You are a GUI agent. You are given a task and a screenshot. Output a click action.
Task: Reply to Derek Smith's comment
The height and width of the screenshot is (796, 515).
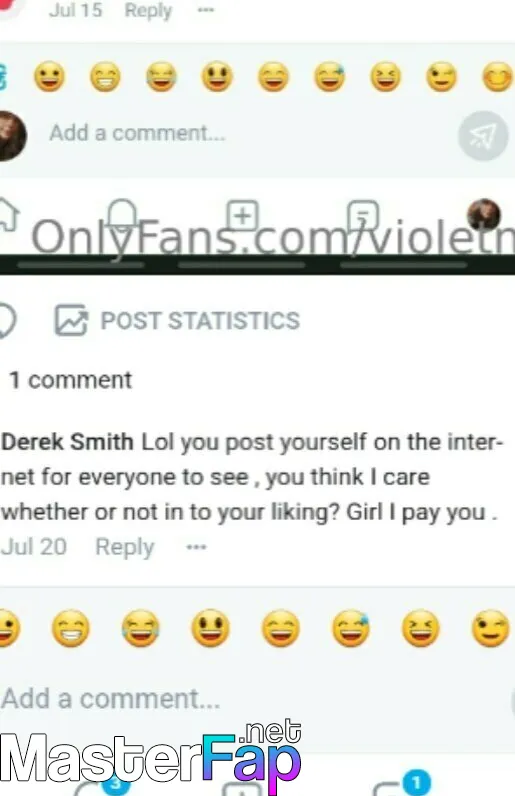pos(124,547)
